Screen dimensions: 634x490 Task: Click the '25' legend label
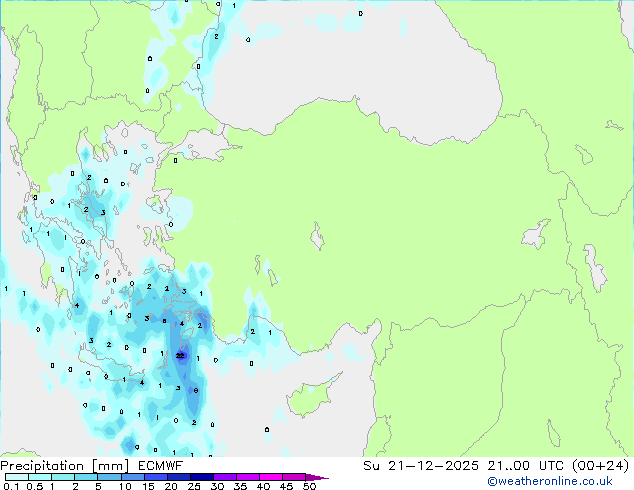194,486
